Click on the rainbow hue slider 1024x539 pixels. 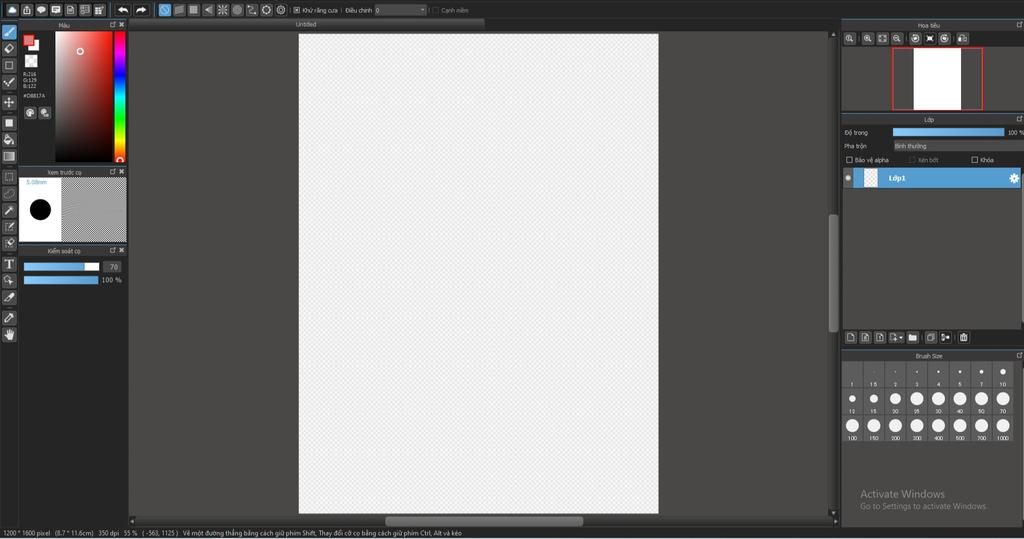click(x=120, y=97)
